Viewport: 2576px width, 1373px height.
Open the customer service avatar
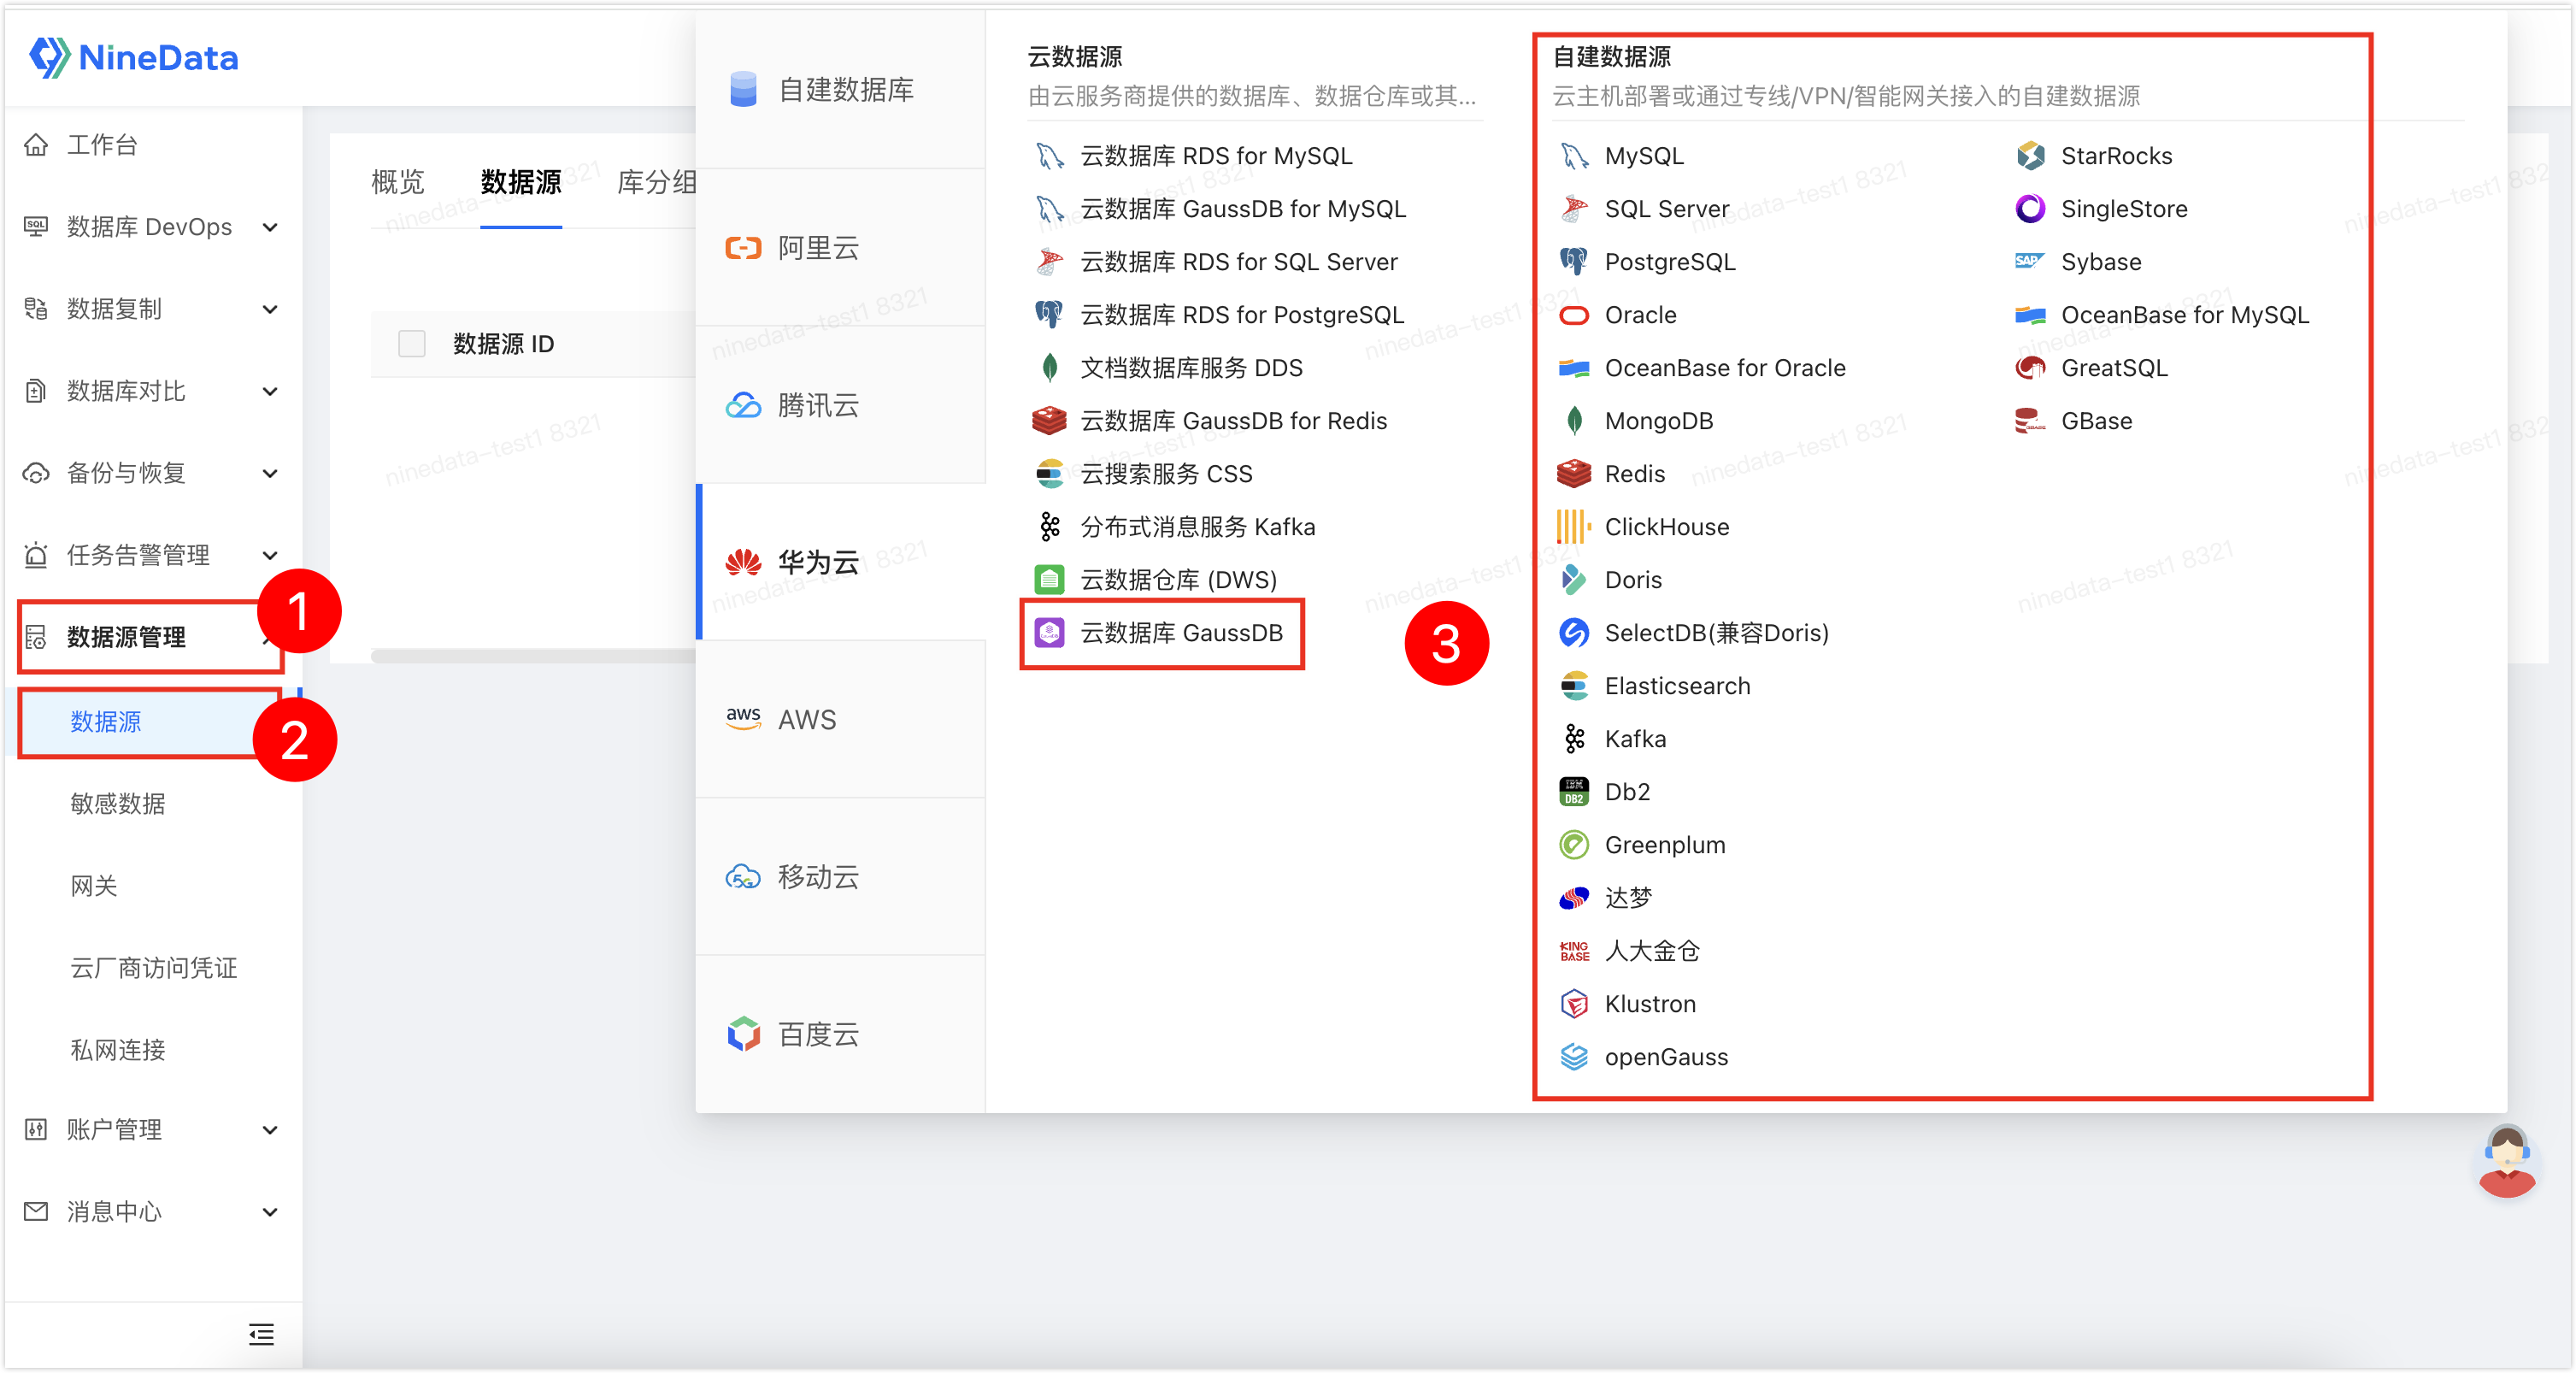coord(2506,1160)
